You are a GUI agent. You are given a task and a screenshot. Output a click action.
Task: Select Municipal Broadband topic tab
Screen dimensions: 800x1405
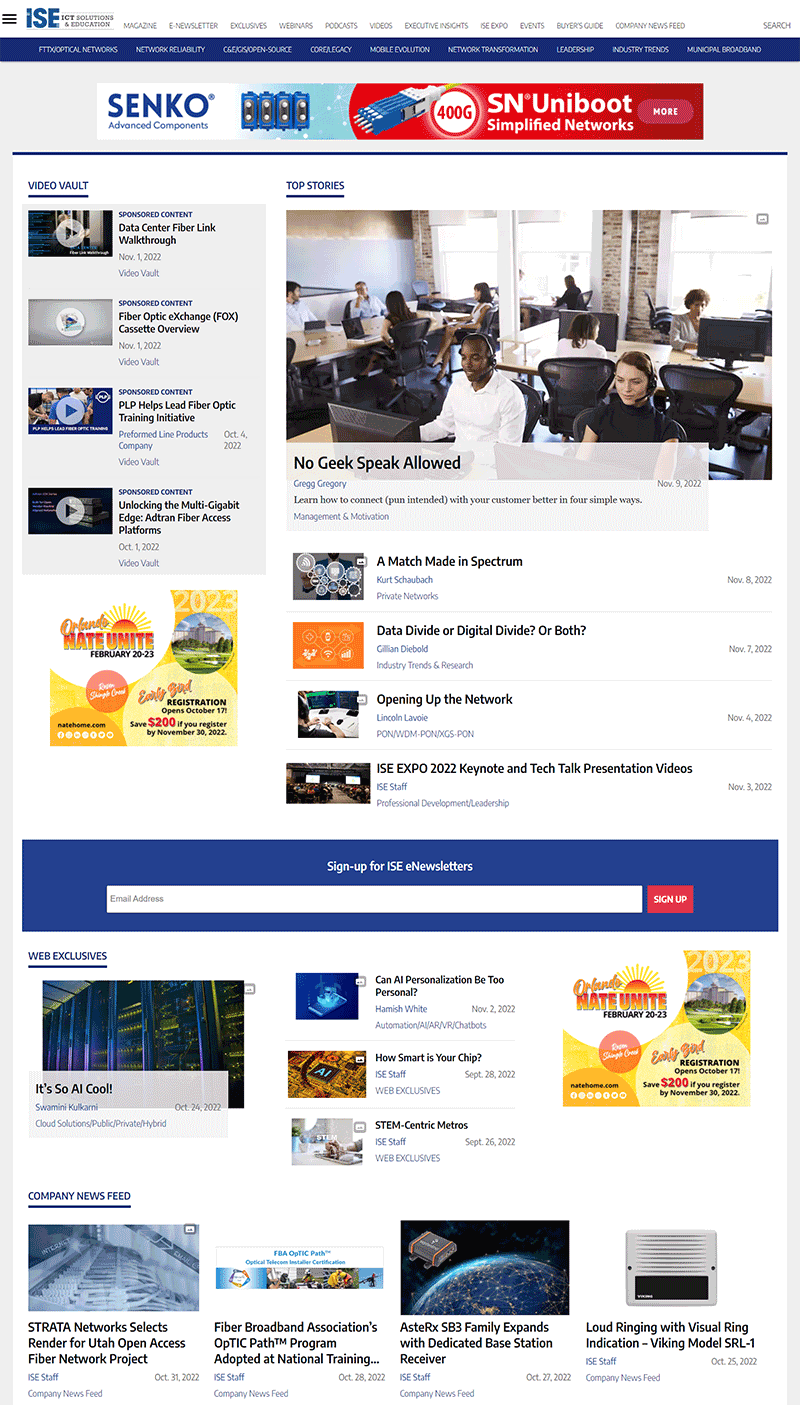pyautogui.click(x=724, y=49)
